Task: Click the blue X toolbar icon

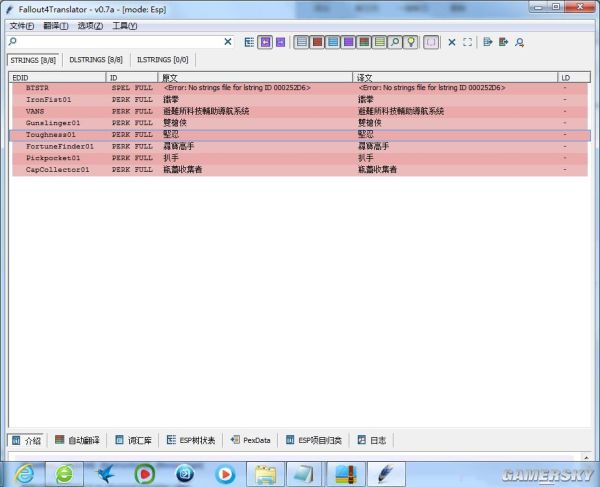Action: [452, 42]
